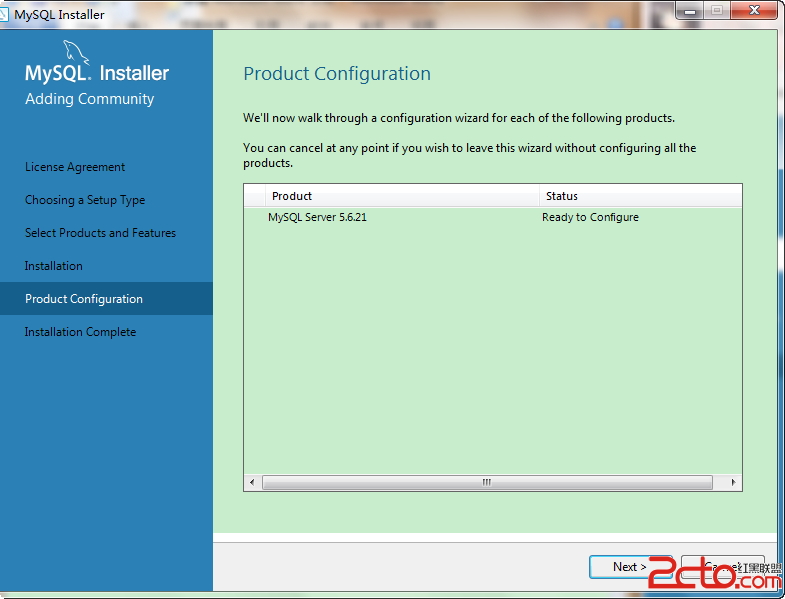The height and width of the screenshot is (599, 785).
Task: Click the Status column header
Action: (641, 196)
